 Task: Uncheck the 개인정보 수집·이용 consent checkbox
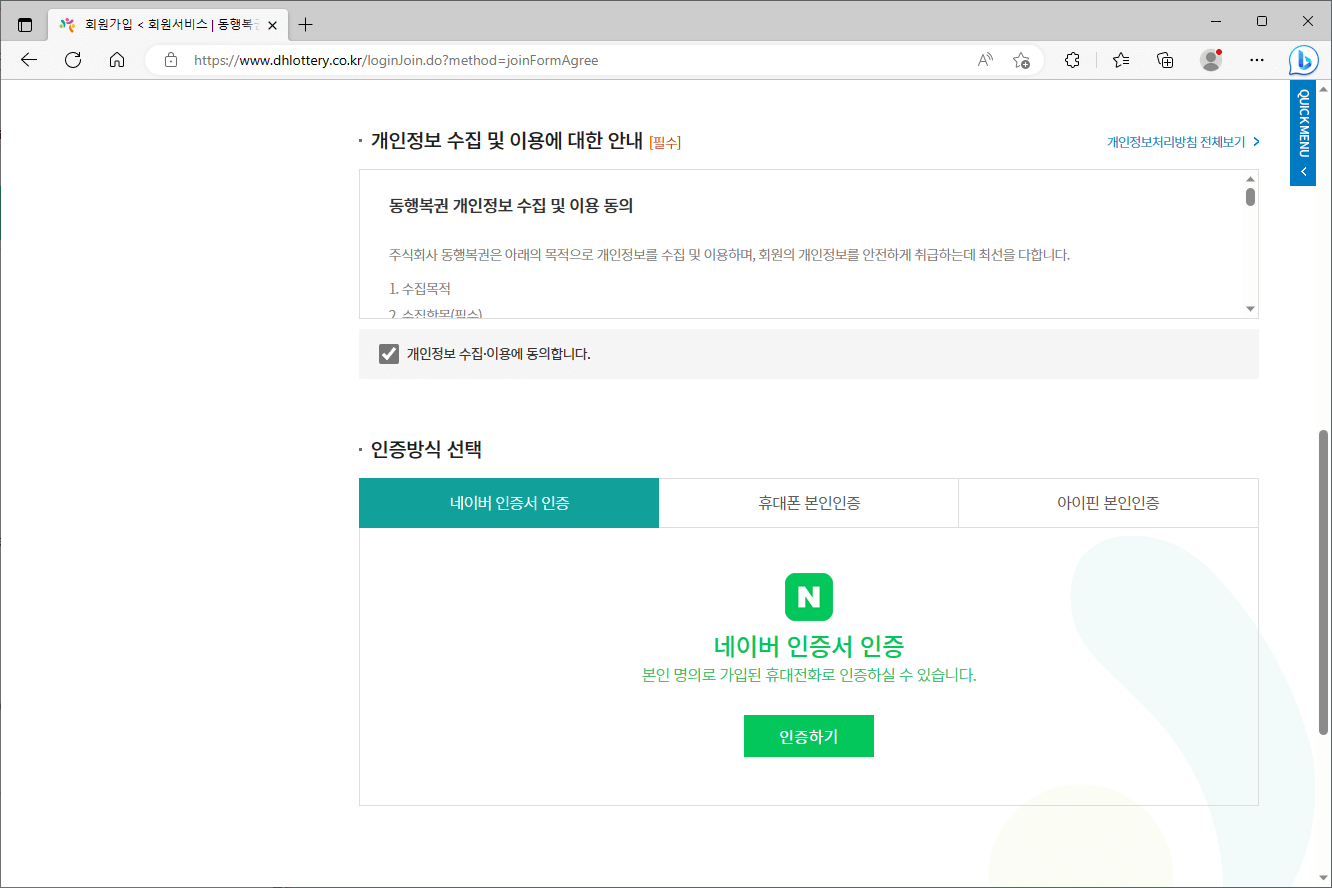pyautogui.click(x=389, y=353)
